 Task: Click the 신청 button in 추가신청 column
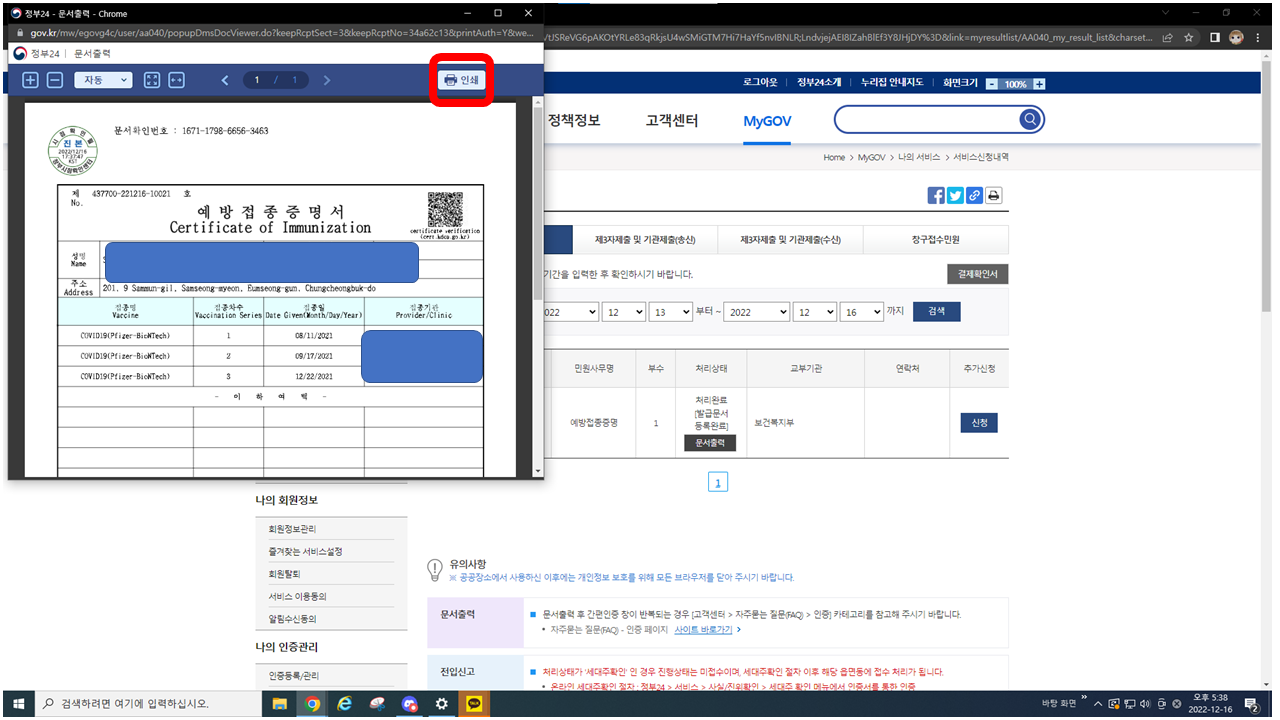(979, 423)
